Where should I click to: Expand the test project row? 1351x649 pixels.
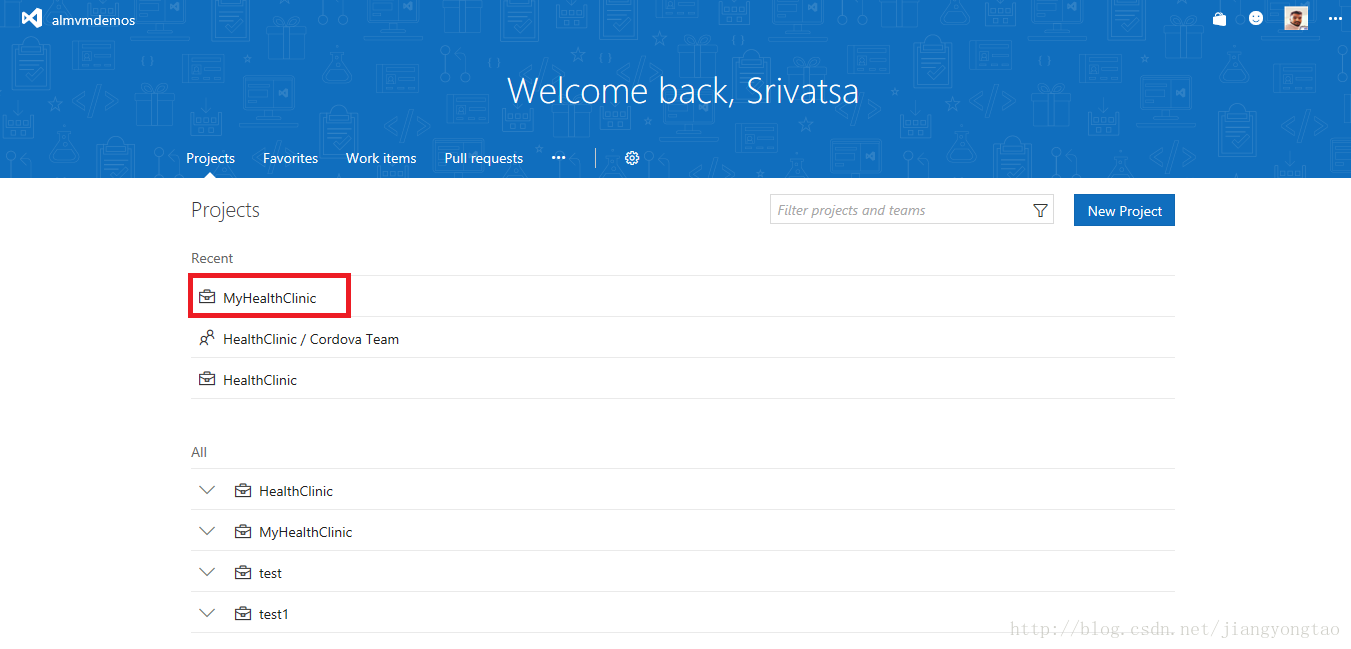click(x=207, y=572)
